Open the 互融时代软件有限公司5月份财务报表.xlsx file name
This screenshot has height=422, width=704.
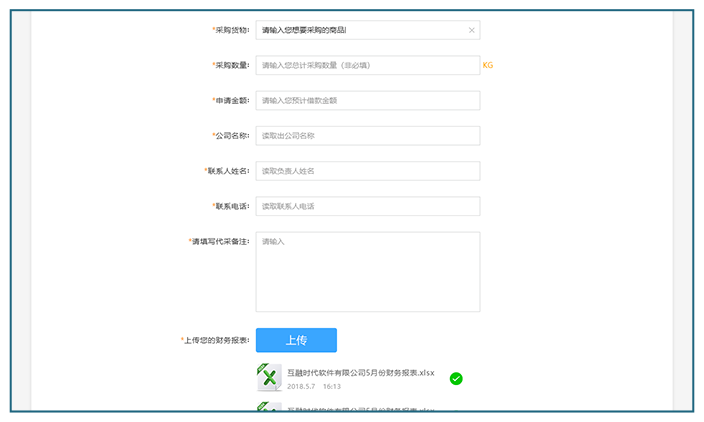tap(360, 372)
